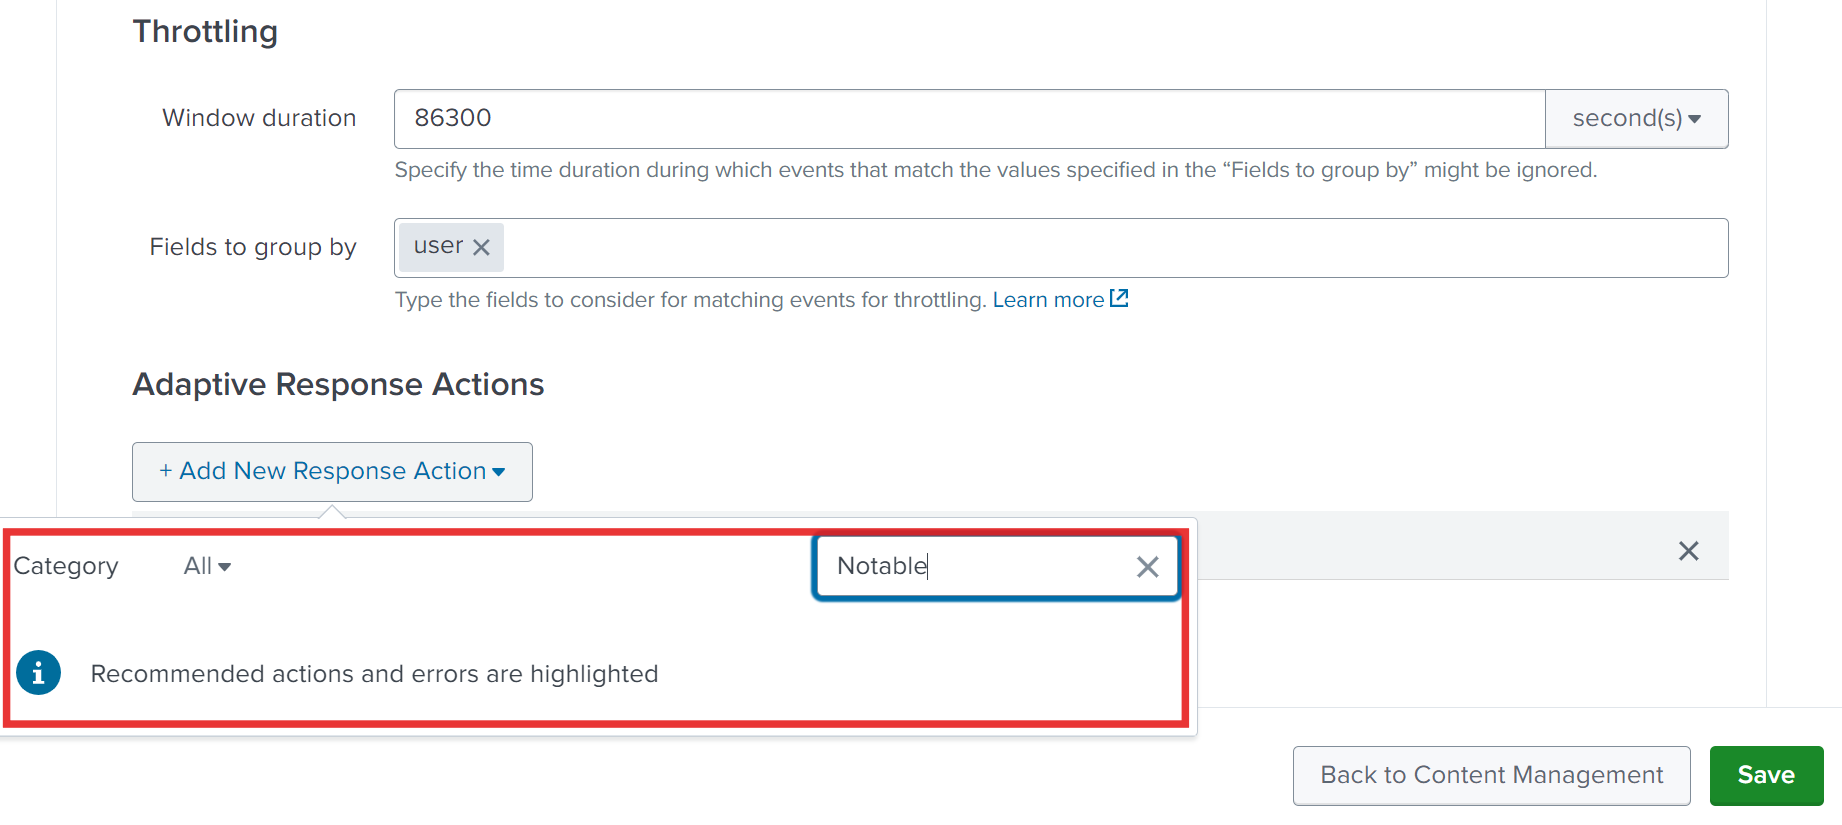The height and width of the screenshot is (825, 1842).
Task: Clear the Notable search text
Action: click(x=1147, y=567)
